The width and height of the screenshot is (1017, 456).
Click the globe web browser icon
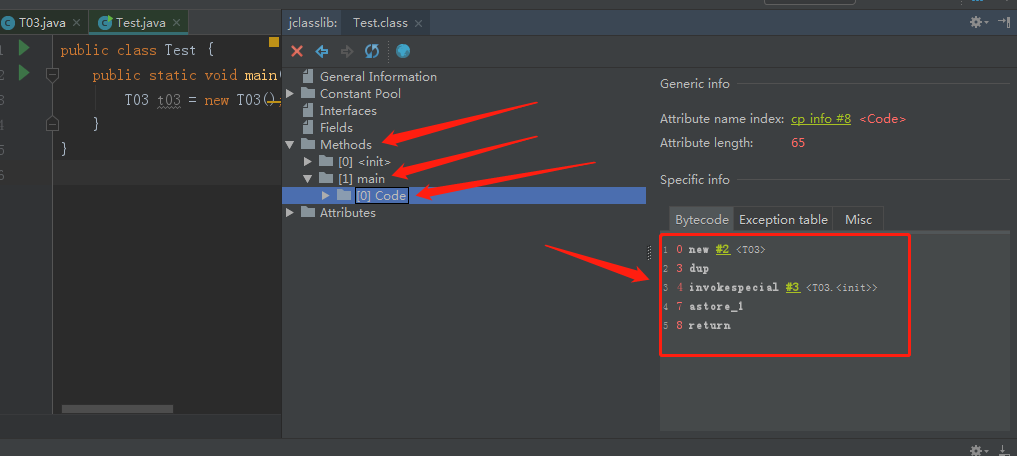click(403, 51)
